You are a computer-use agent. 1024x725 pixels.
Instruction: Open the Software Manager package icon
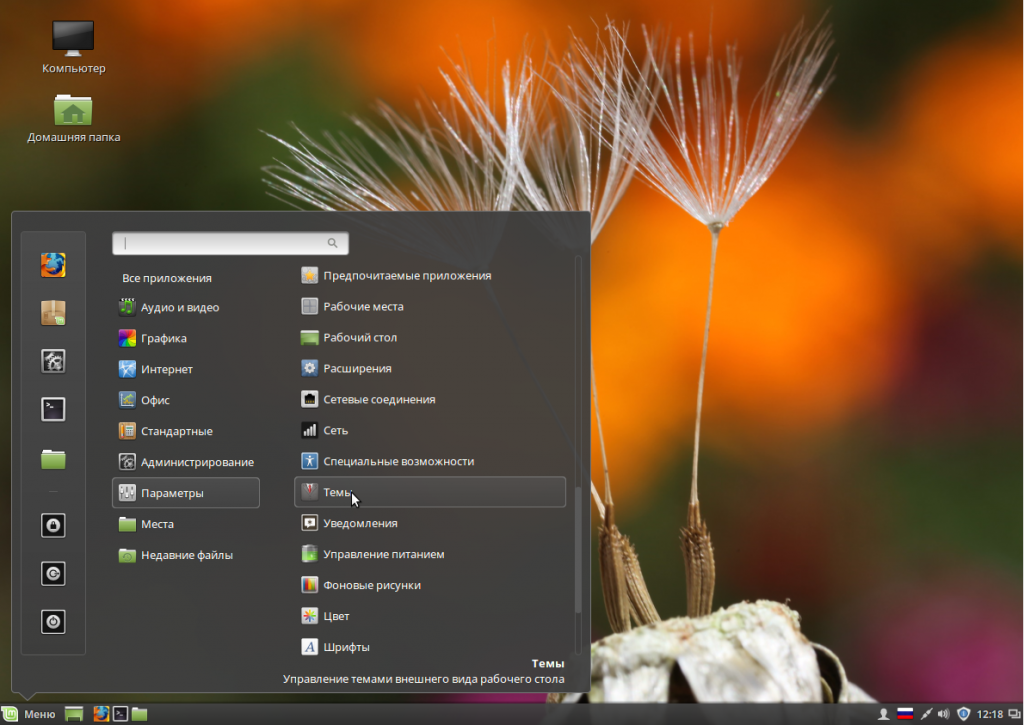53,313
